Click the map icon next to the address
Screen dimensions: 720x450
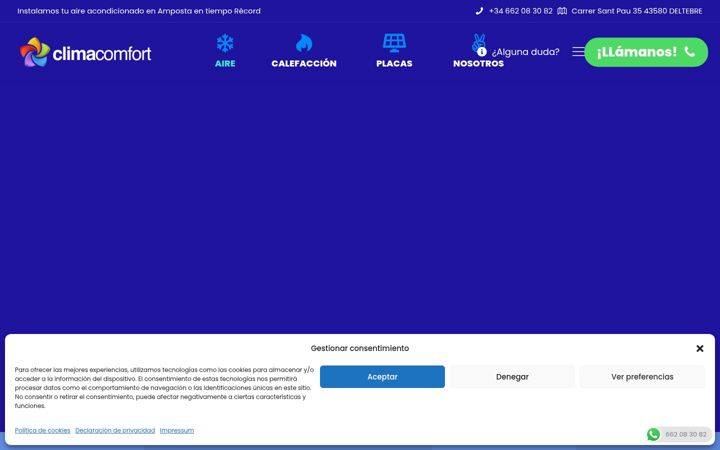[x=562, y=11]
